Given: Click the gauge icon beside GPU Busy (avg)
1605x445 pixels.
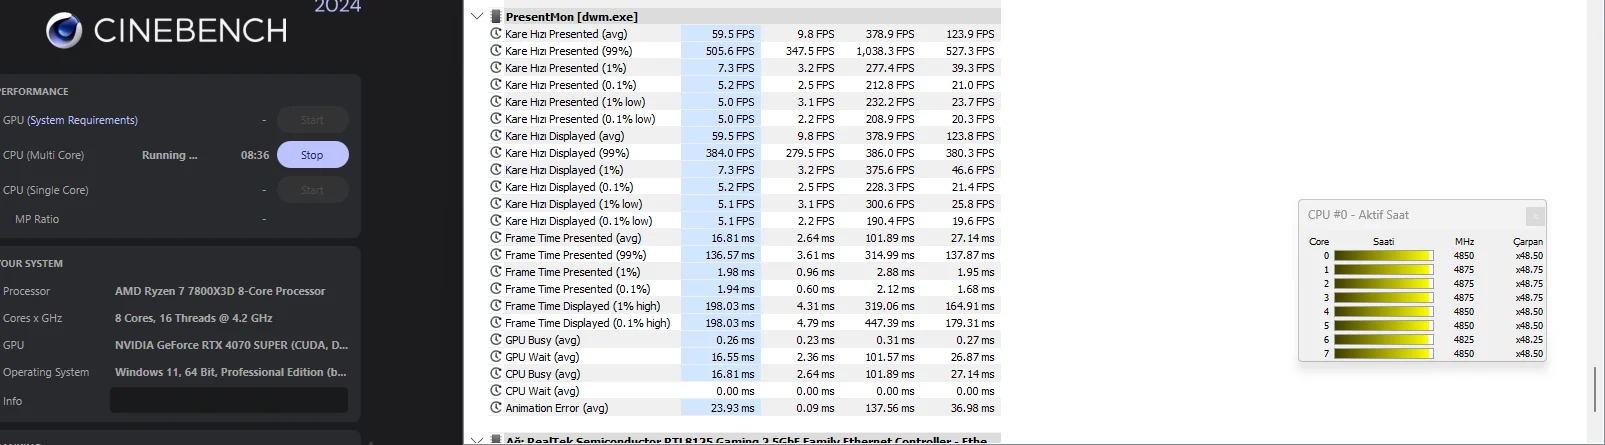Looking at the screenshot, I should click(x=496, y=340).
